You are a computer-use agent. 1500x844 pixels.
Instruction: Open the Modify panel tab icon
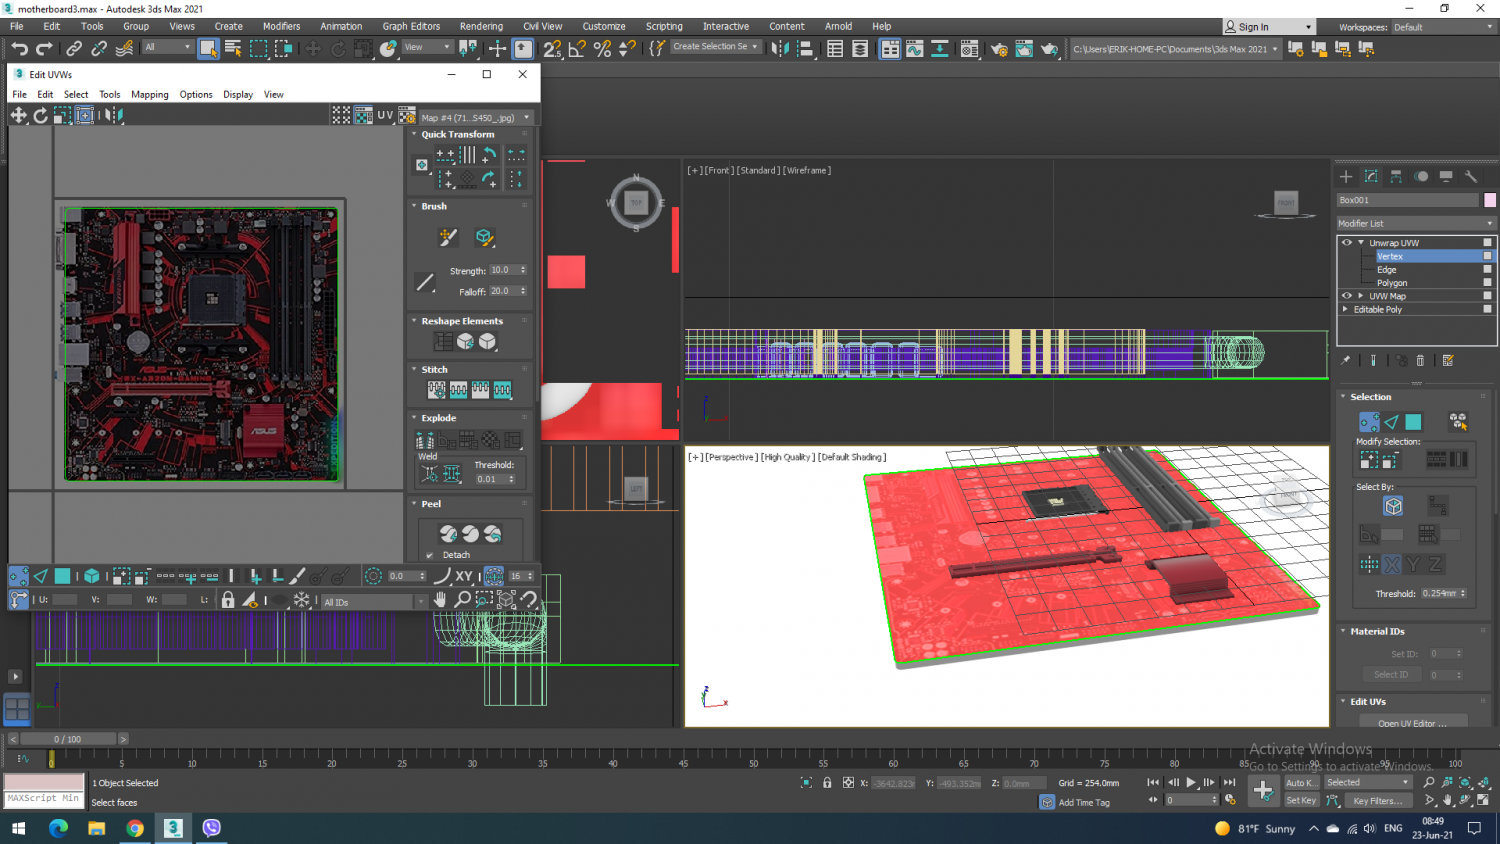pos(1371,176)
